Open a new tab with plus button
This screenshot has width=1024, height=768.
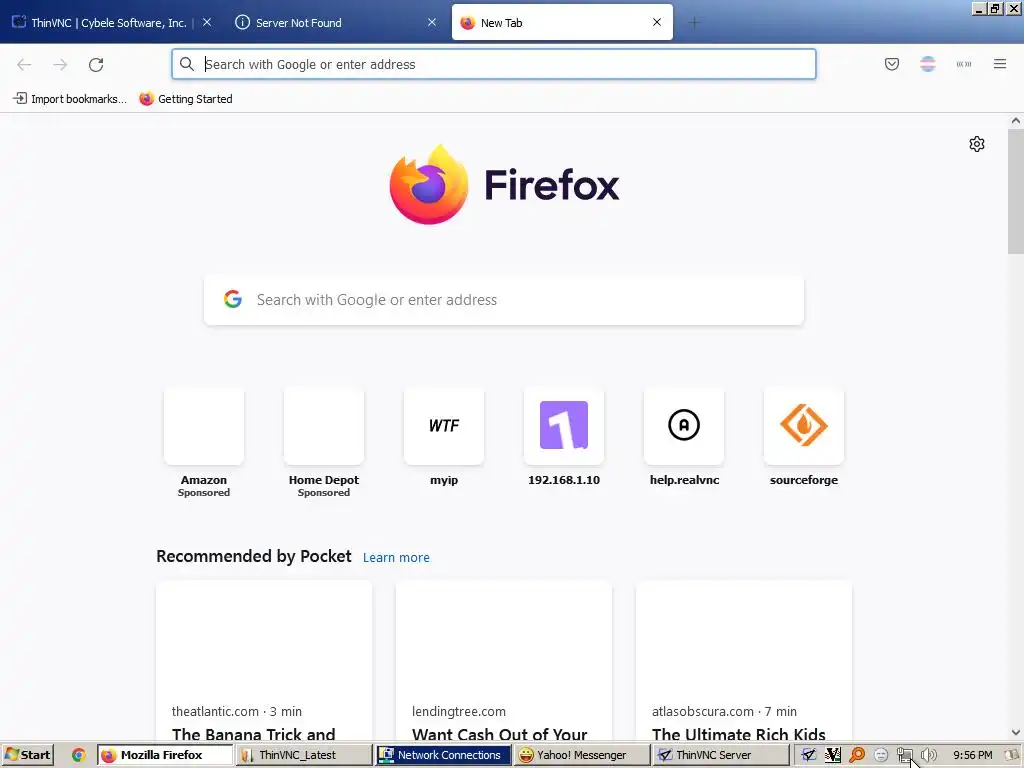click(694, 23)
